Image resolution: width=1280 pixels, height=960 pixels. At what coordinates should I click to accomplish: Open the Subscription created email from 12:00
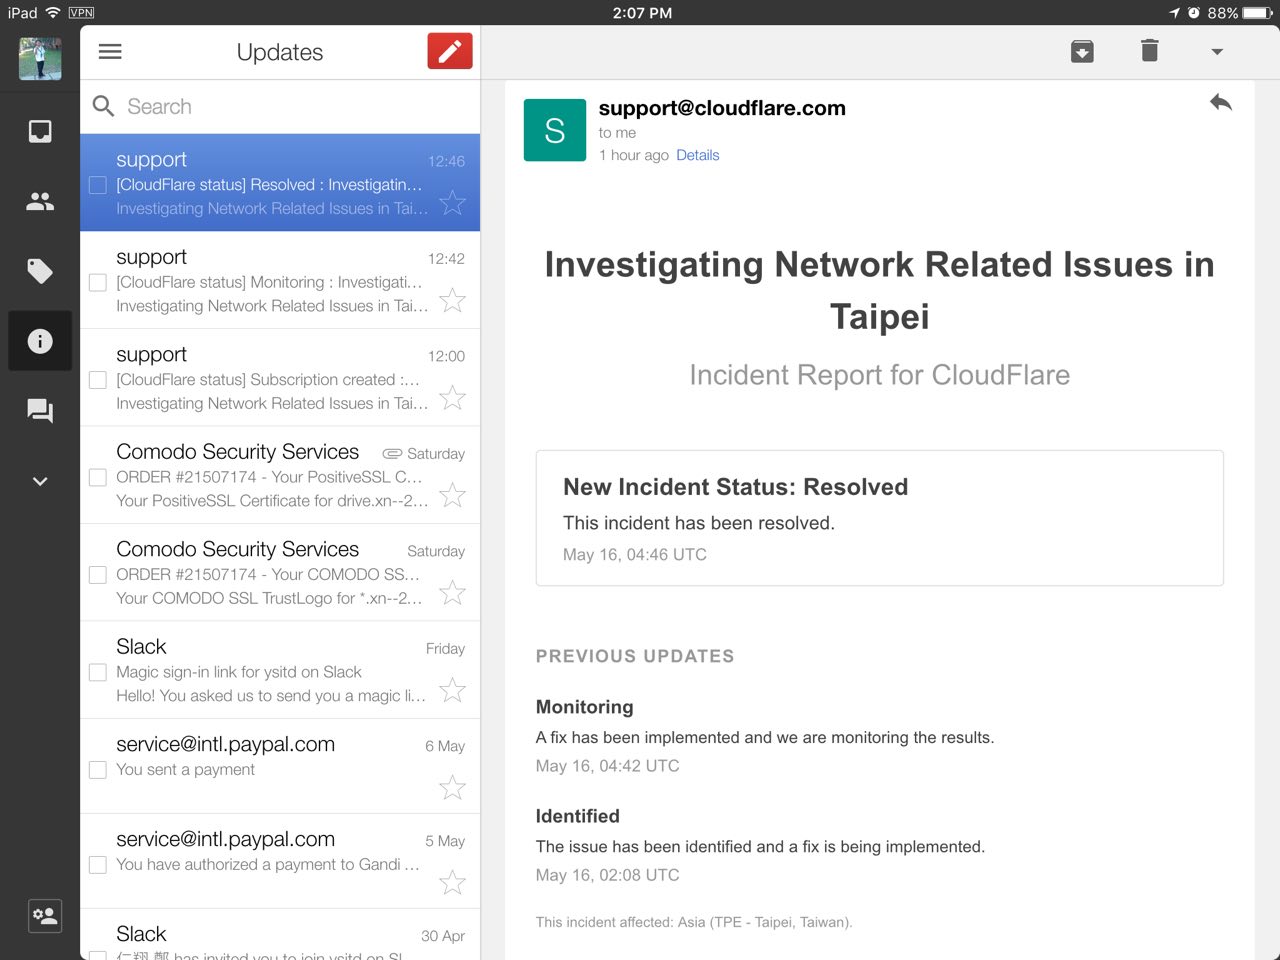pyautogui.click(x=270, y=379)
